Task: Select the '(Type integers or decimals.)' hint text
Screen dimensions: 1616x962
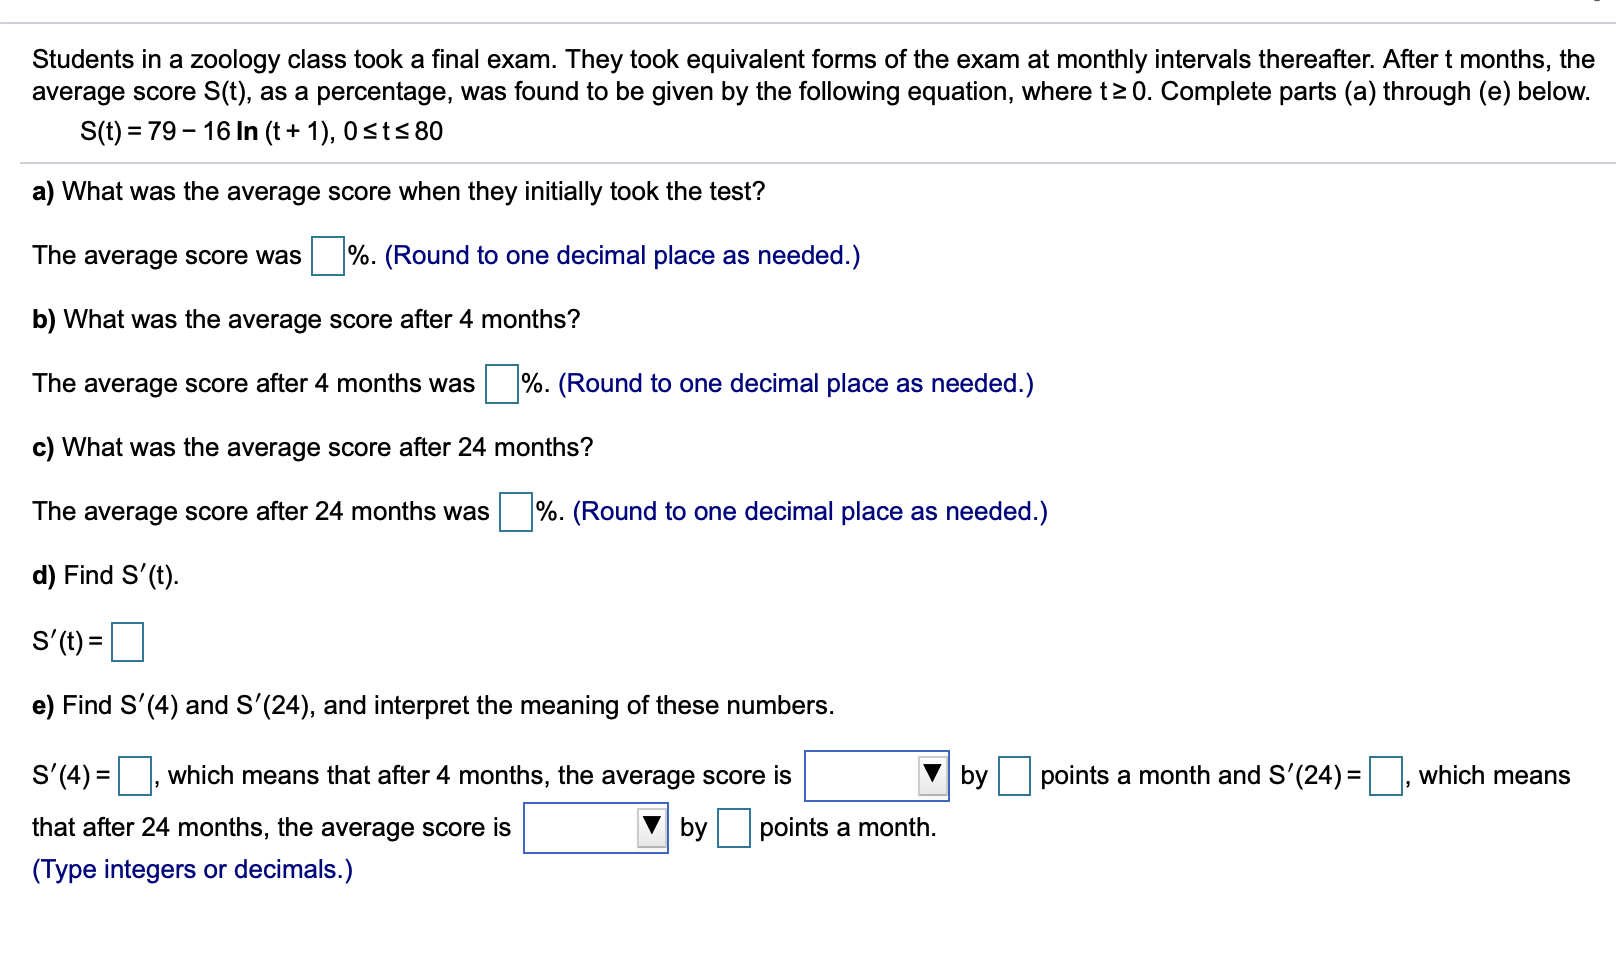Action: coord(192,870)
